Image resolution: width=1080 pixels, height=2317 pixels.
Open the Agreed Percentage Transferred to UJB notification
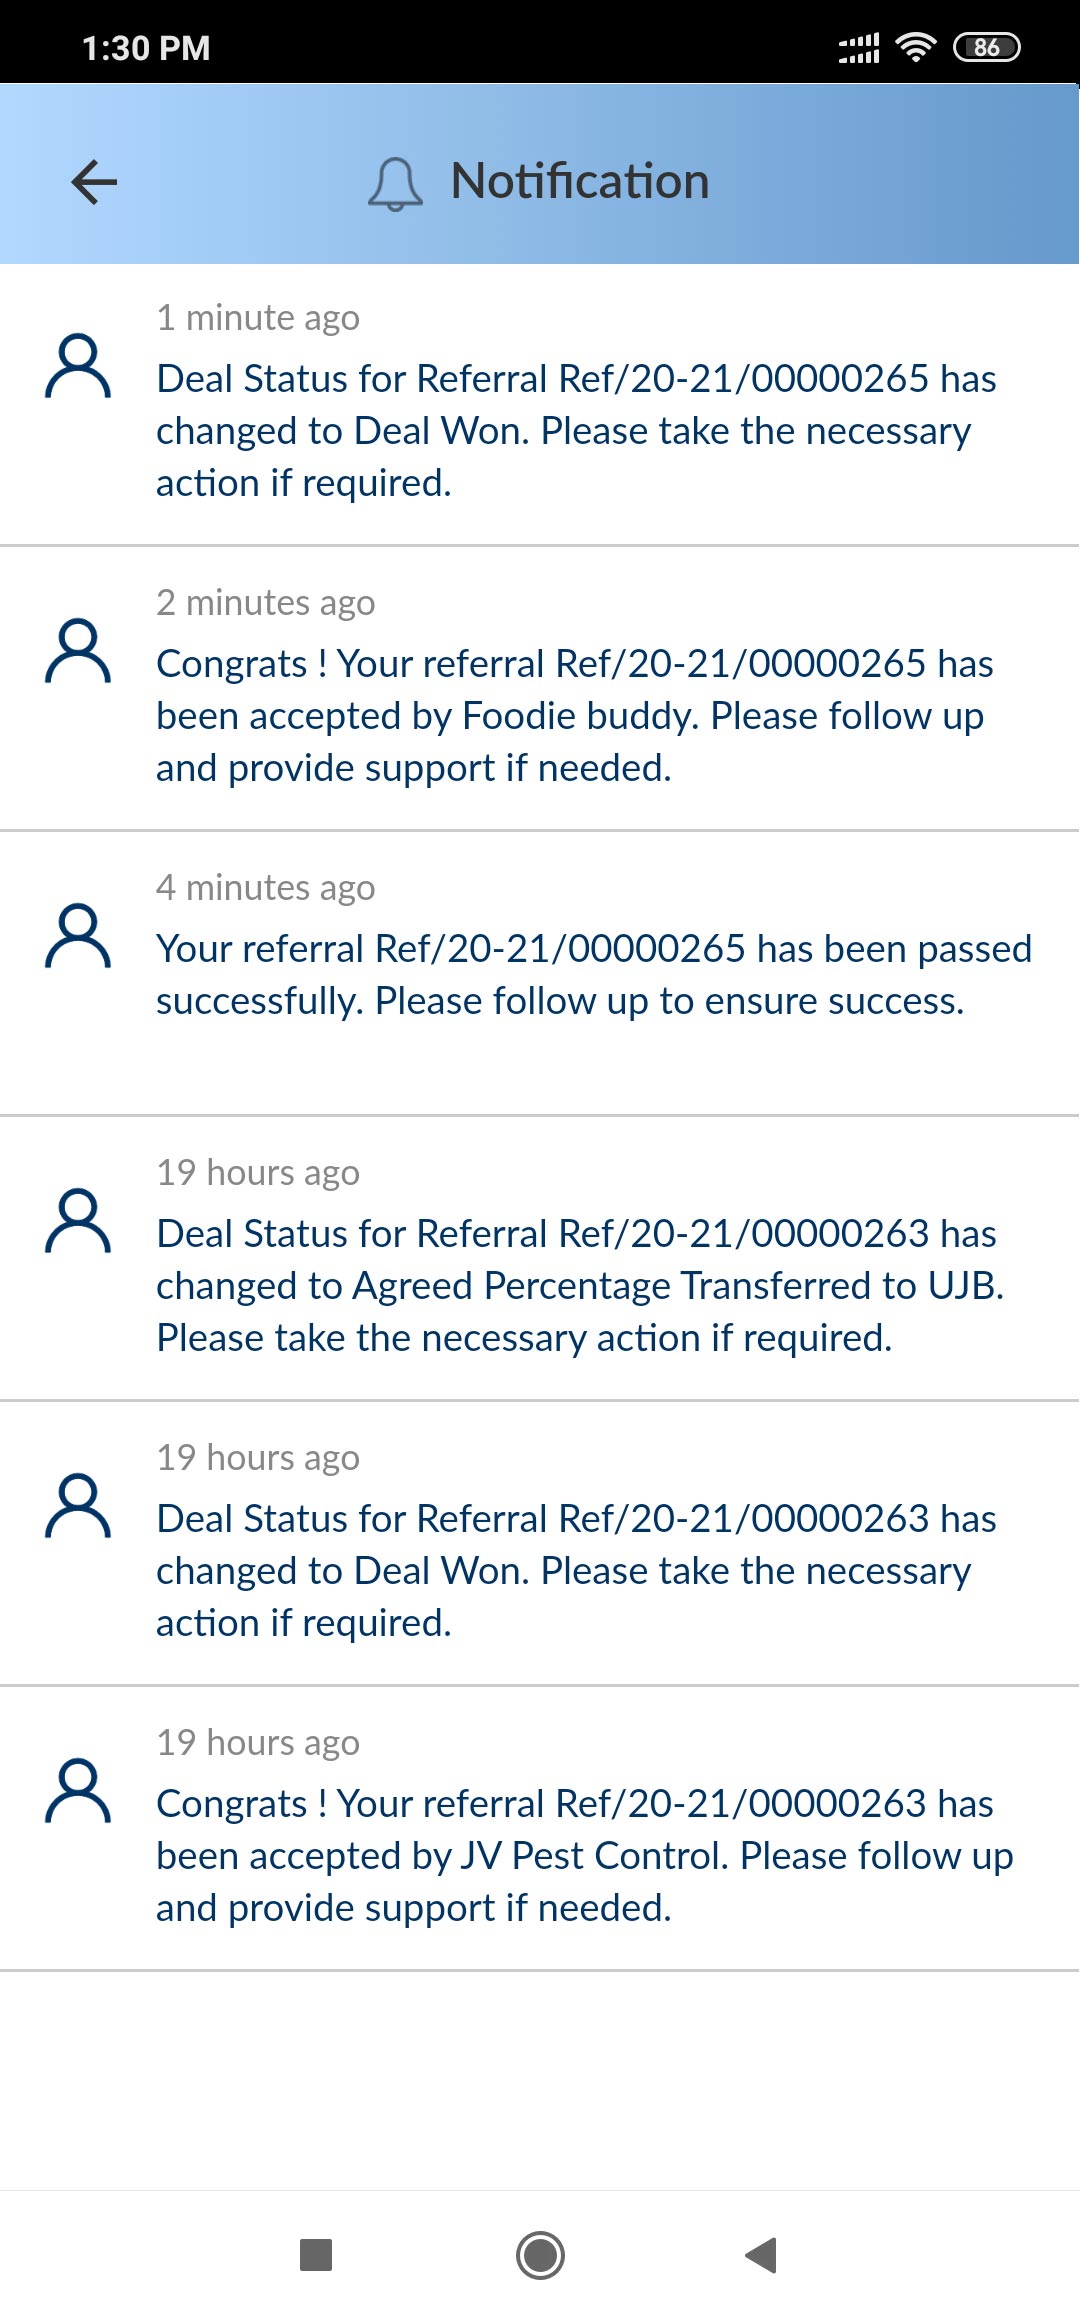point(580,1286)
